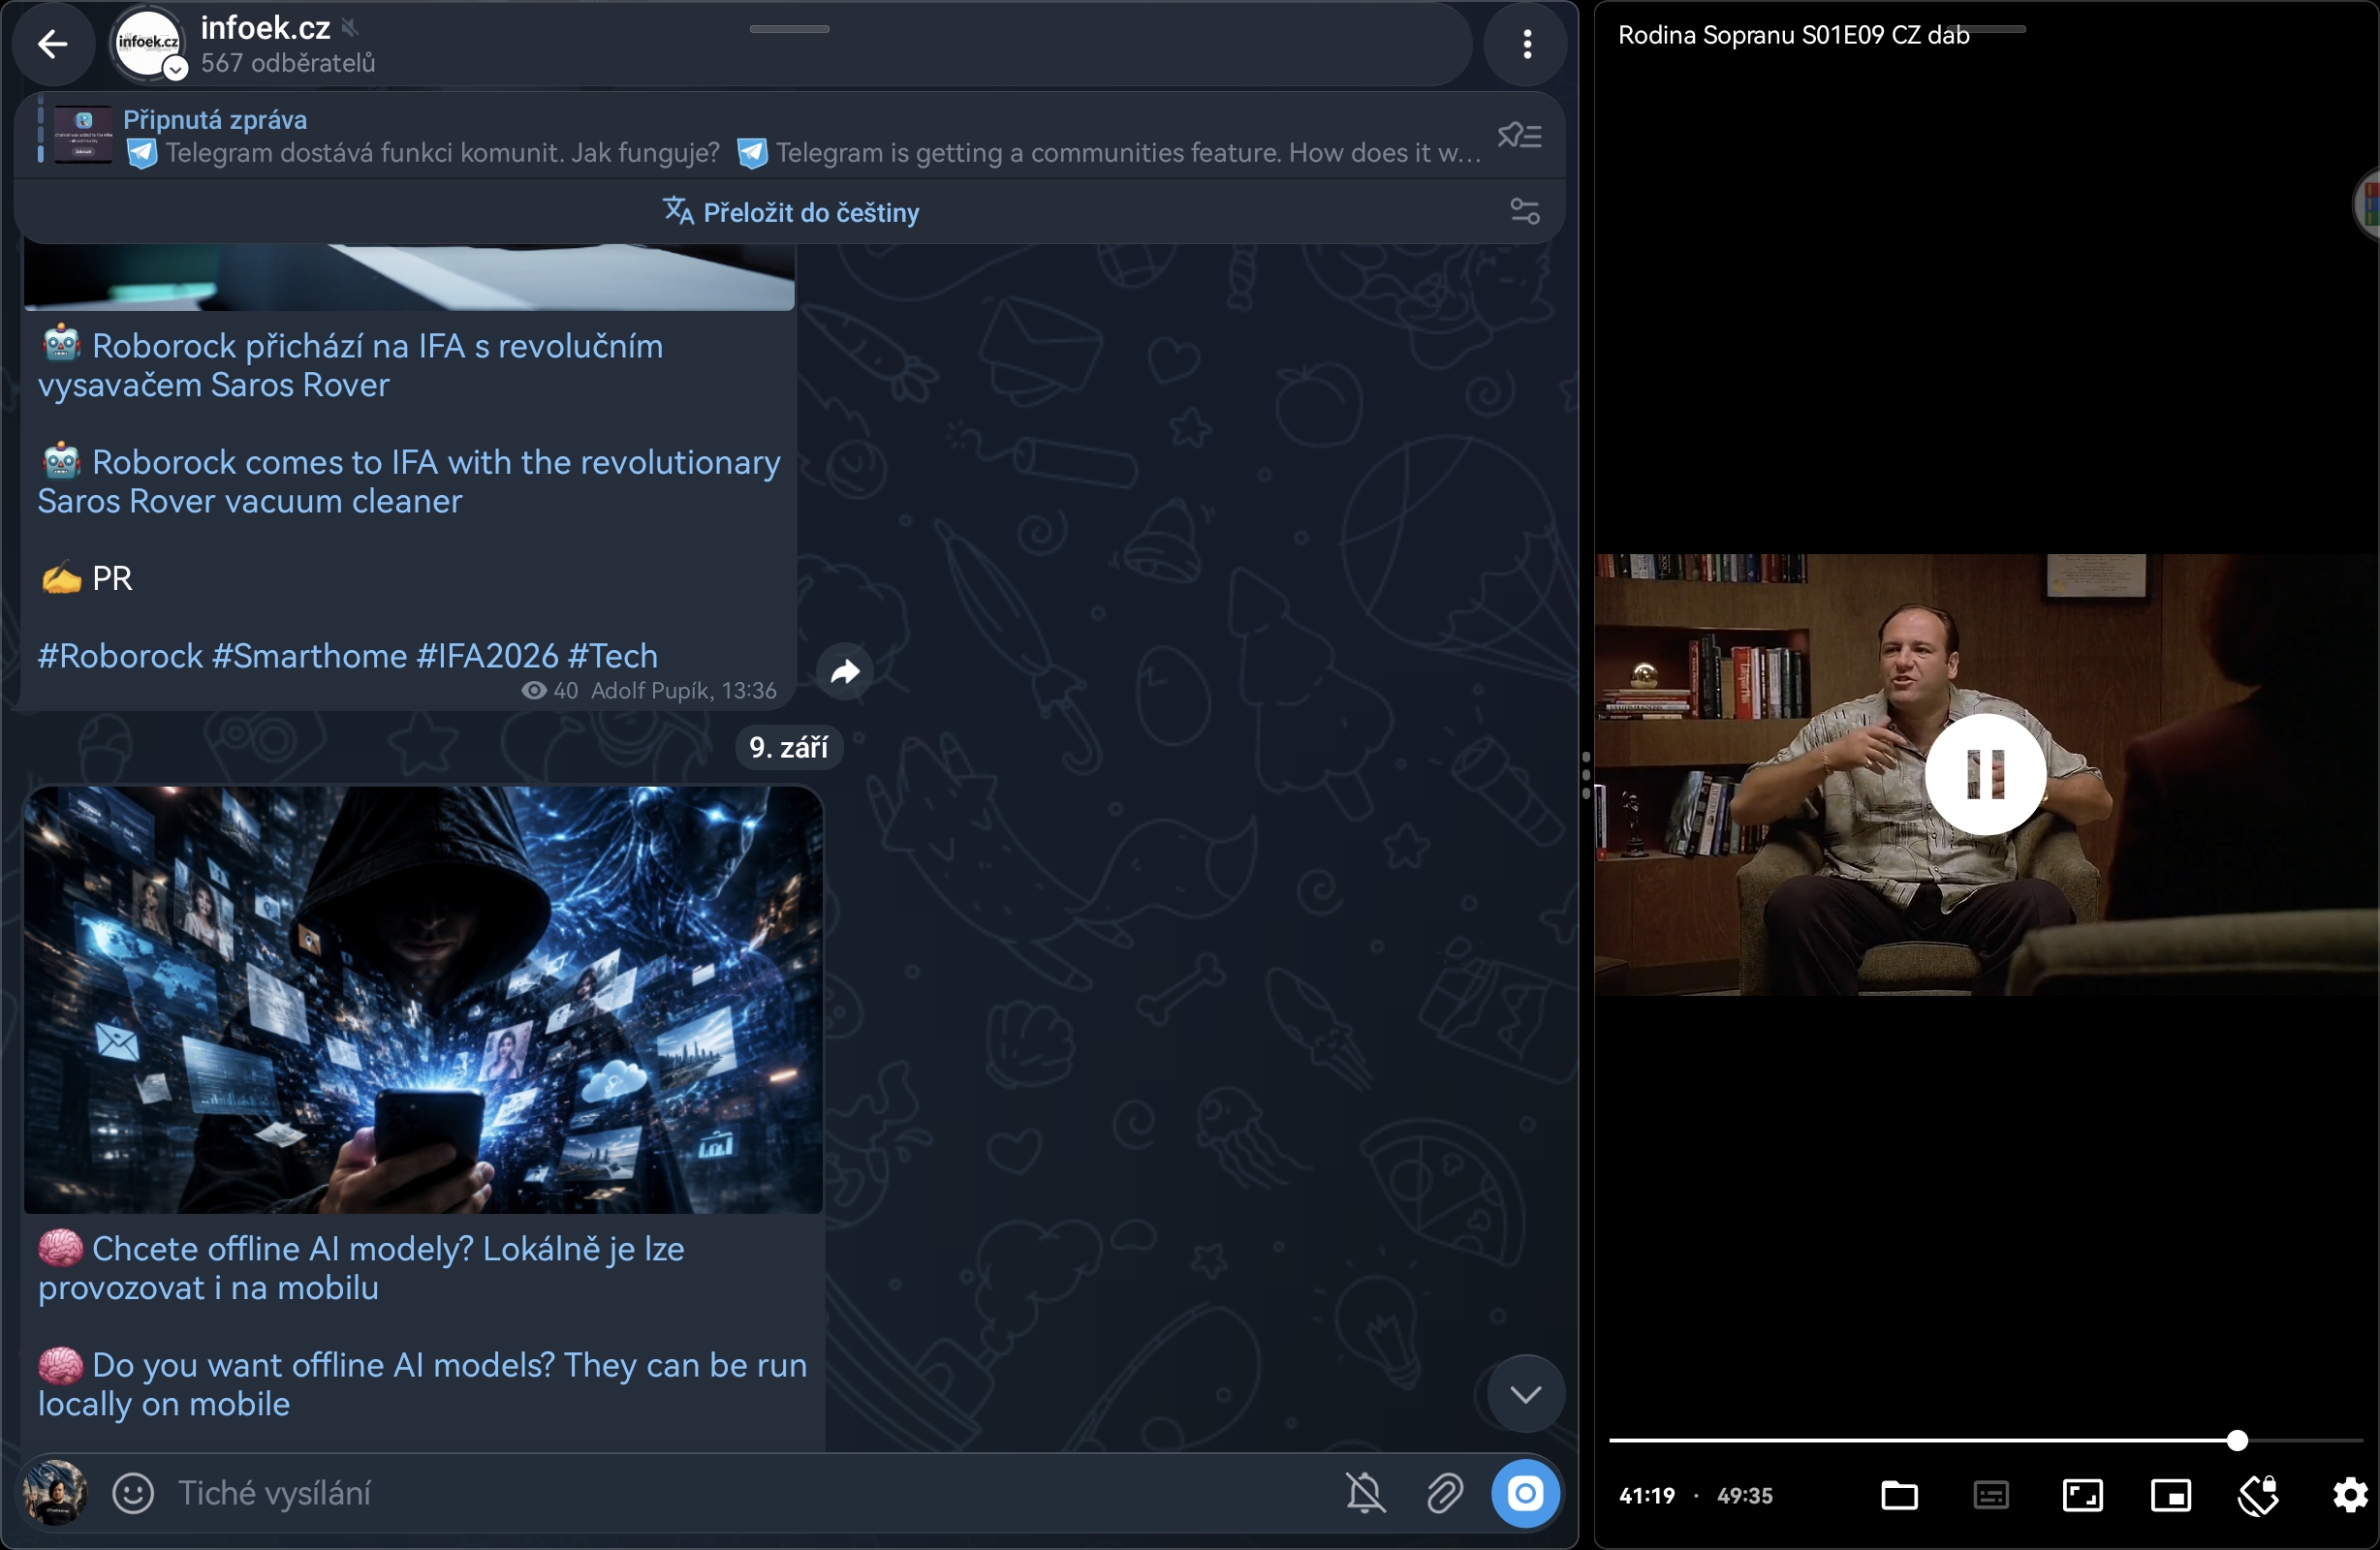Toggle screen rotation lock icon
The image size is (2380, 1550).
2259,1495
